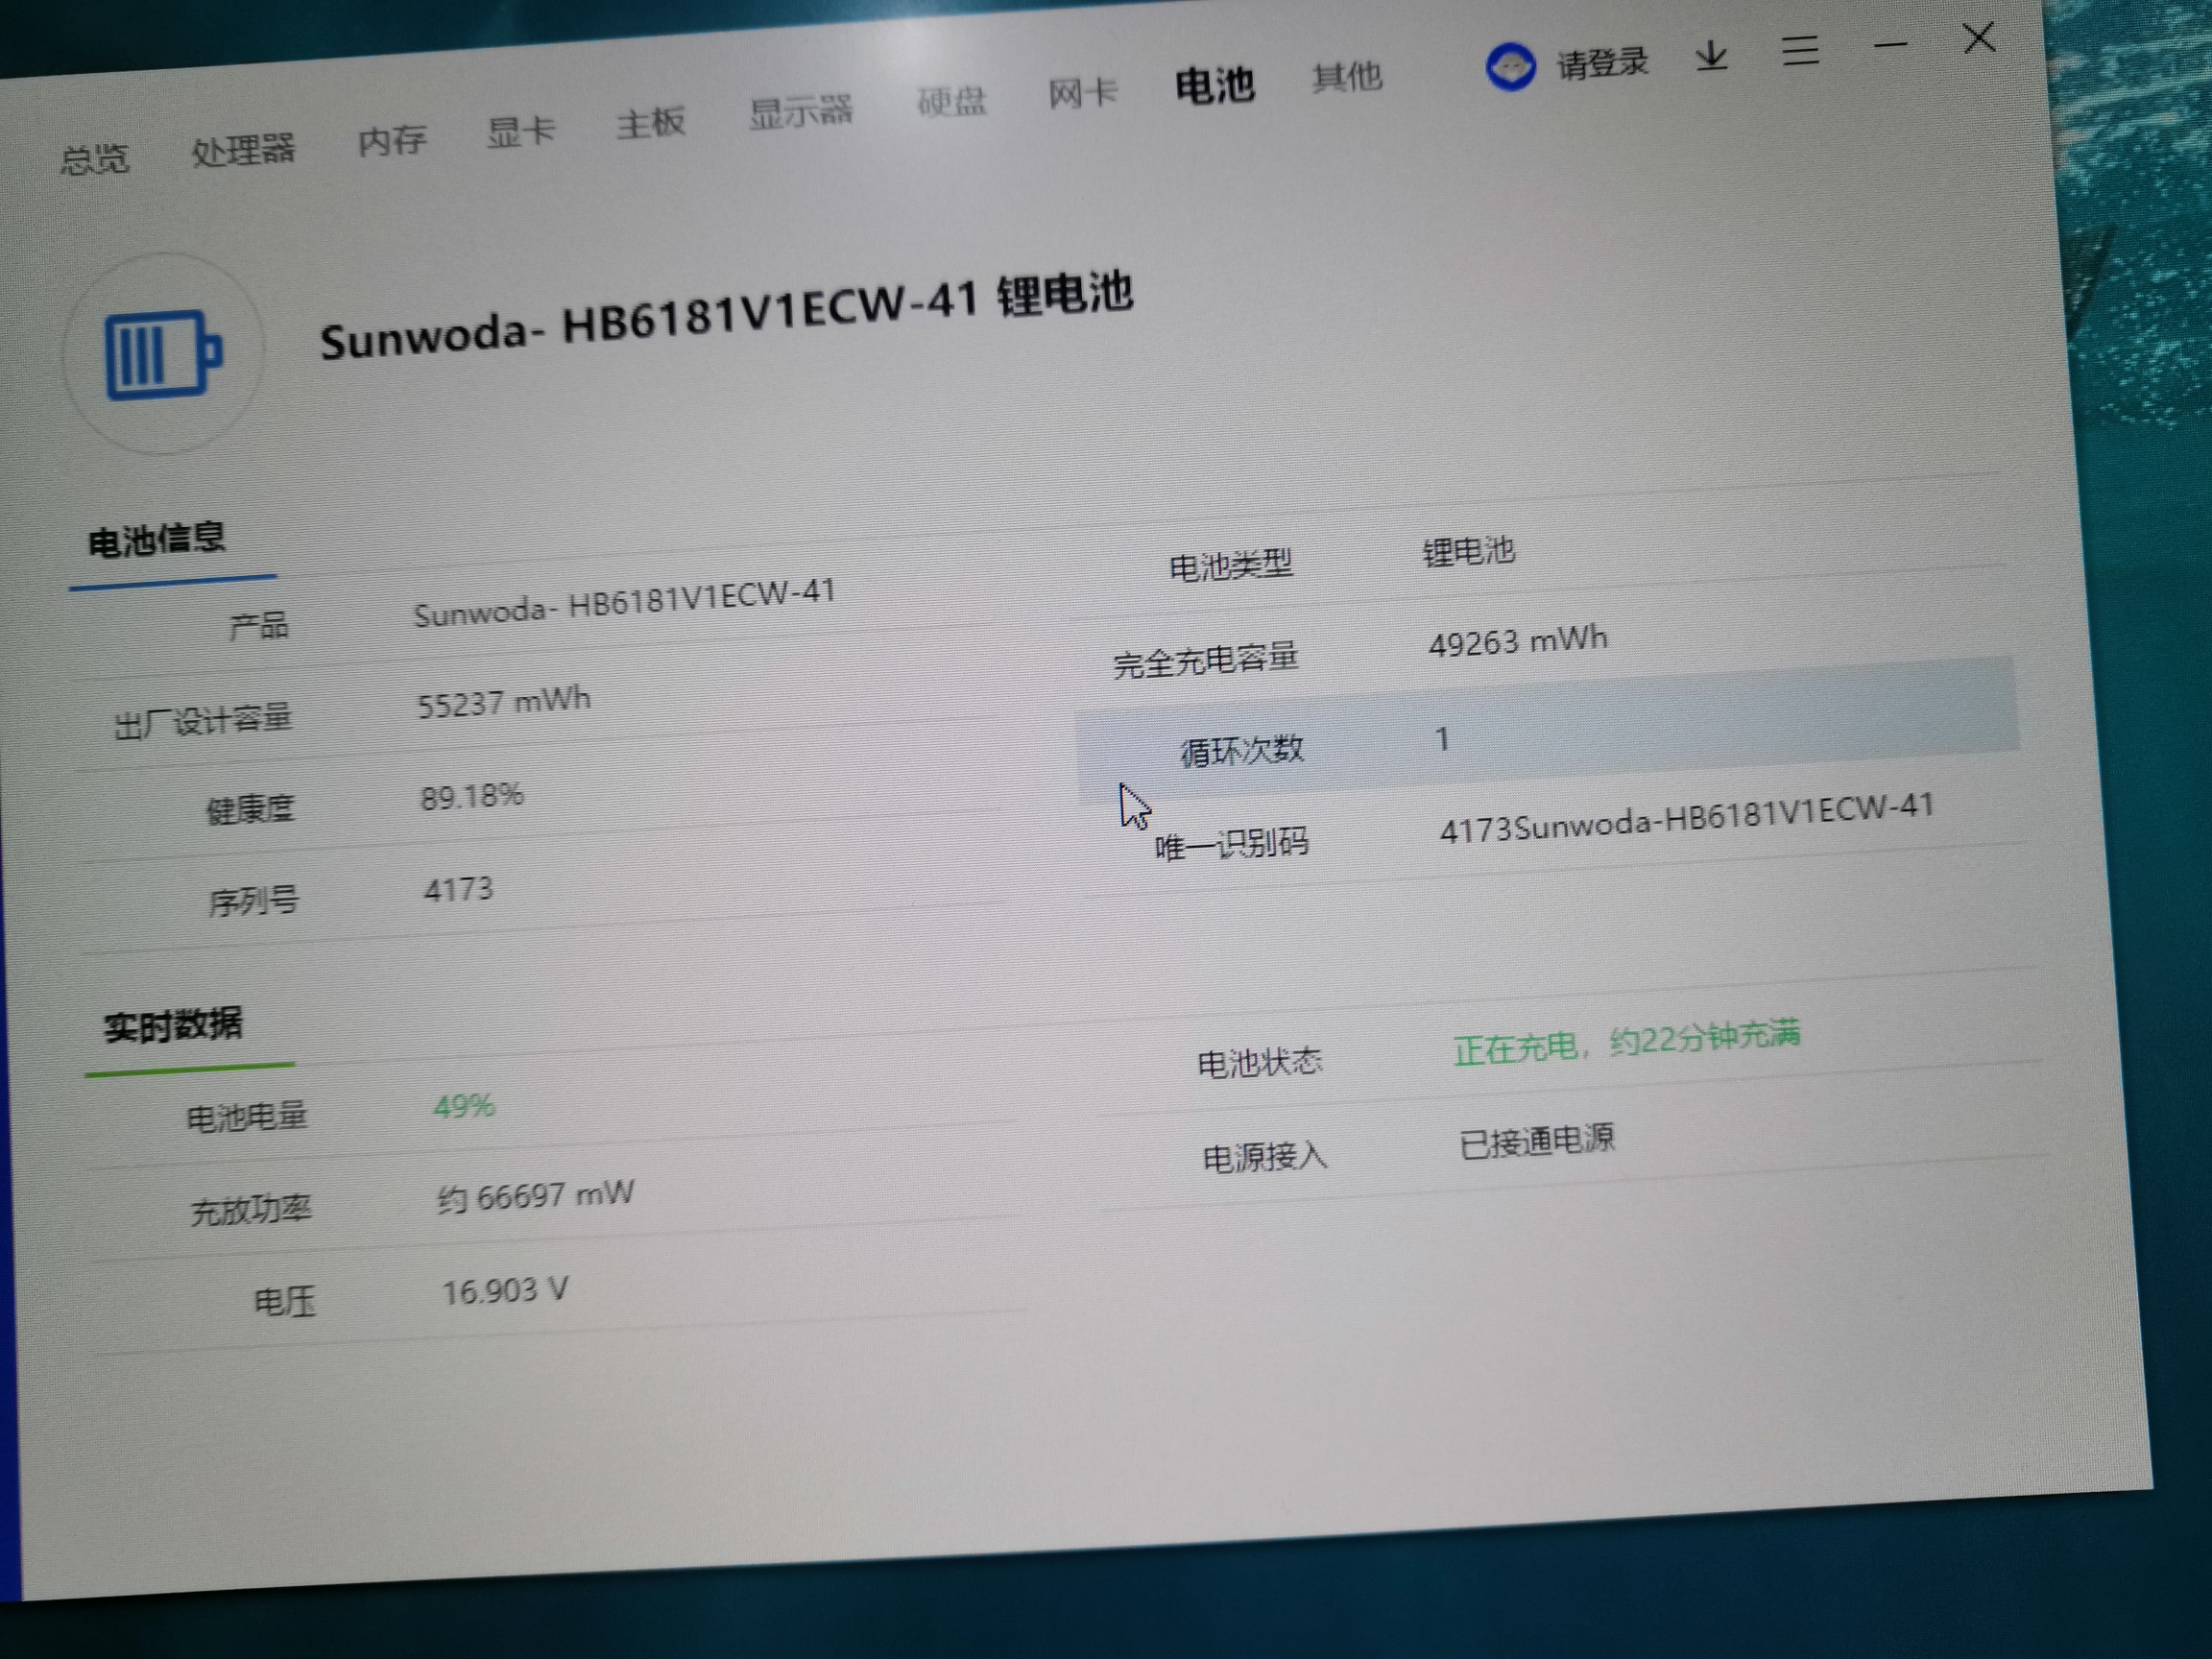Select the active 电池 tab
This screenshot has width=2212, height=1659.
[x=1214, y=85]
